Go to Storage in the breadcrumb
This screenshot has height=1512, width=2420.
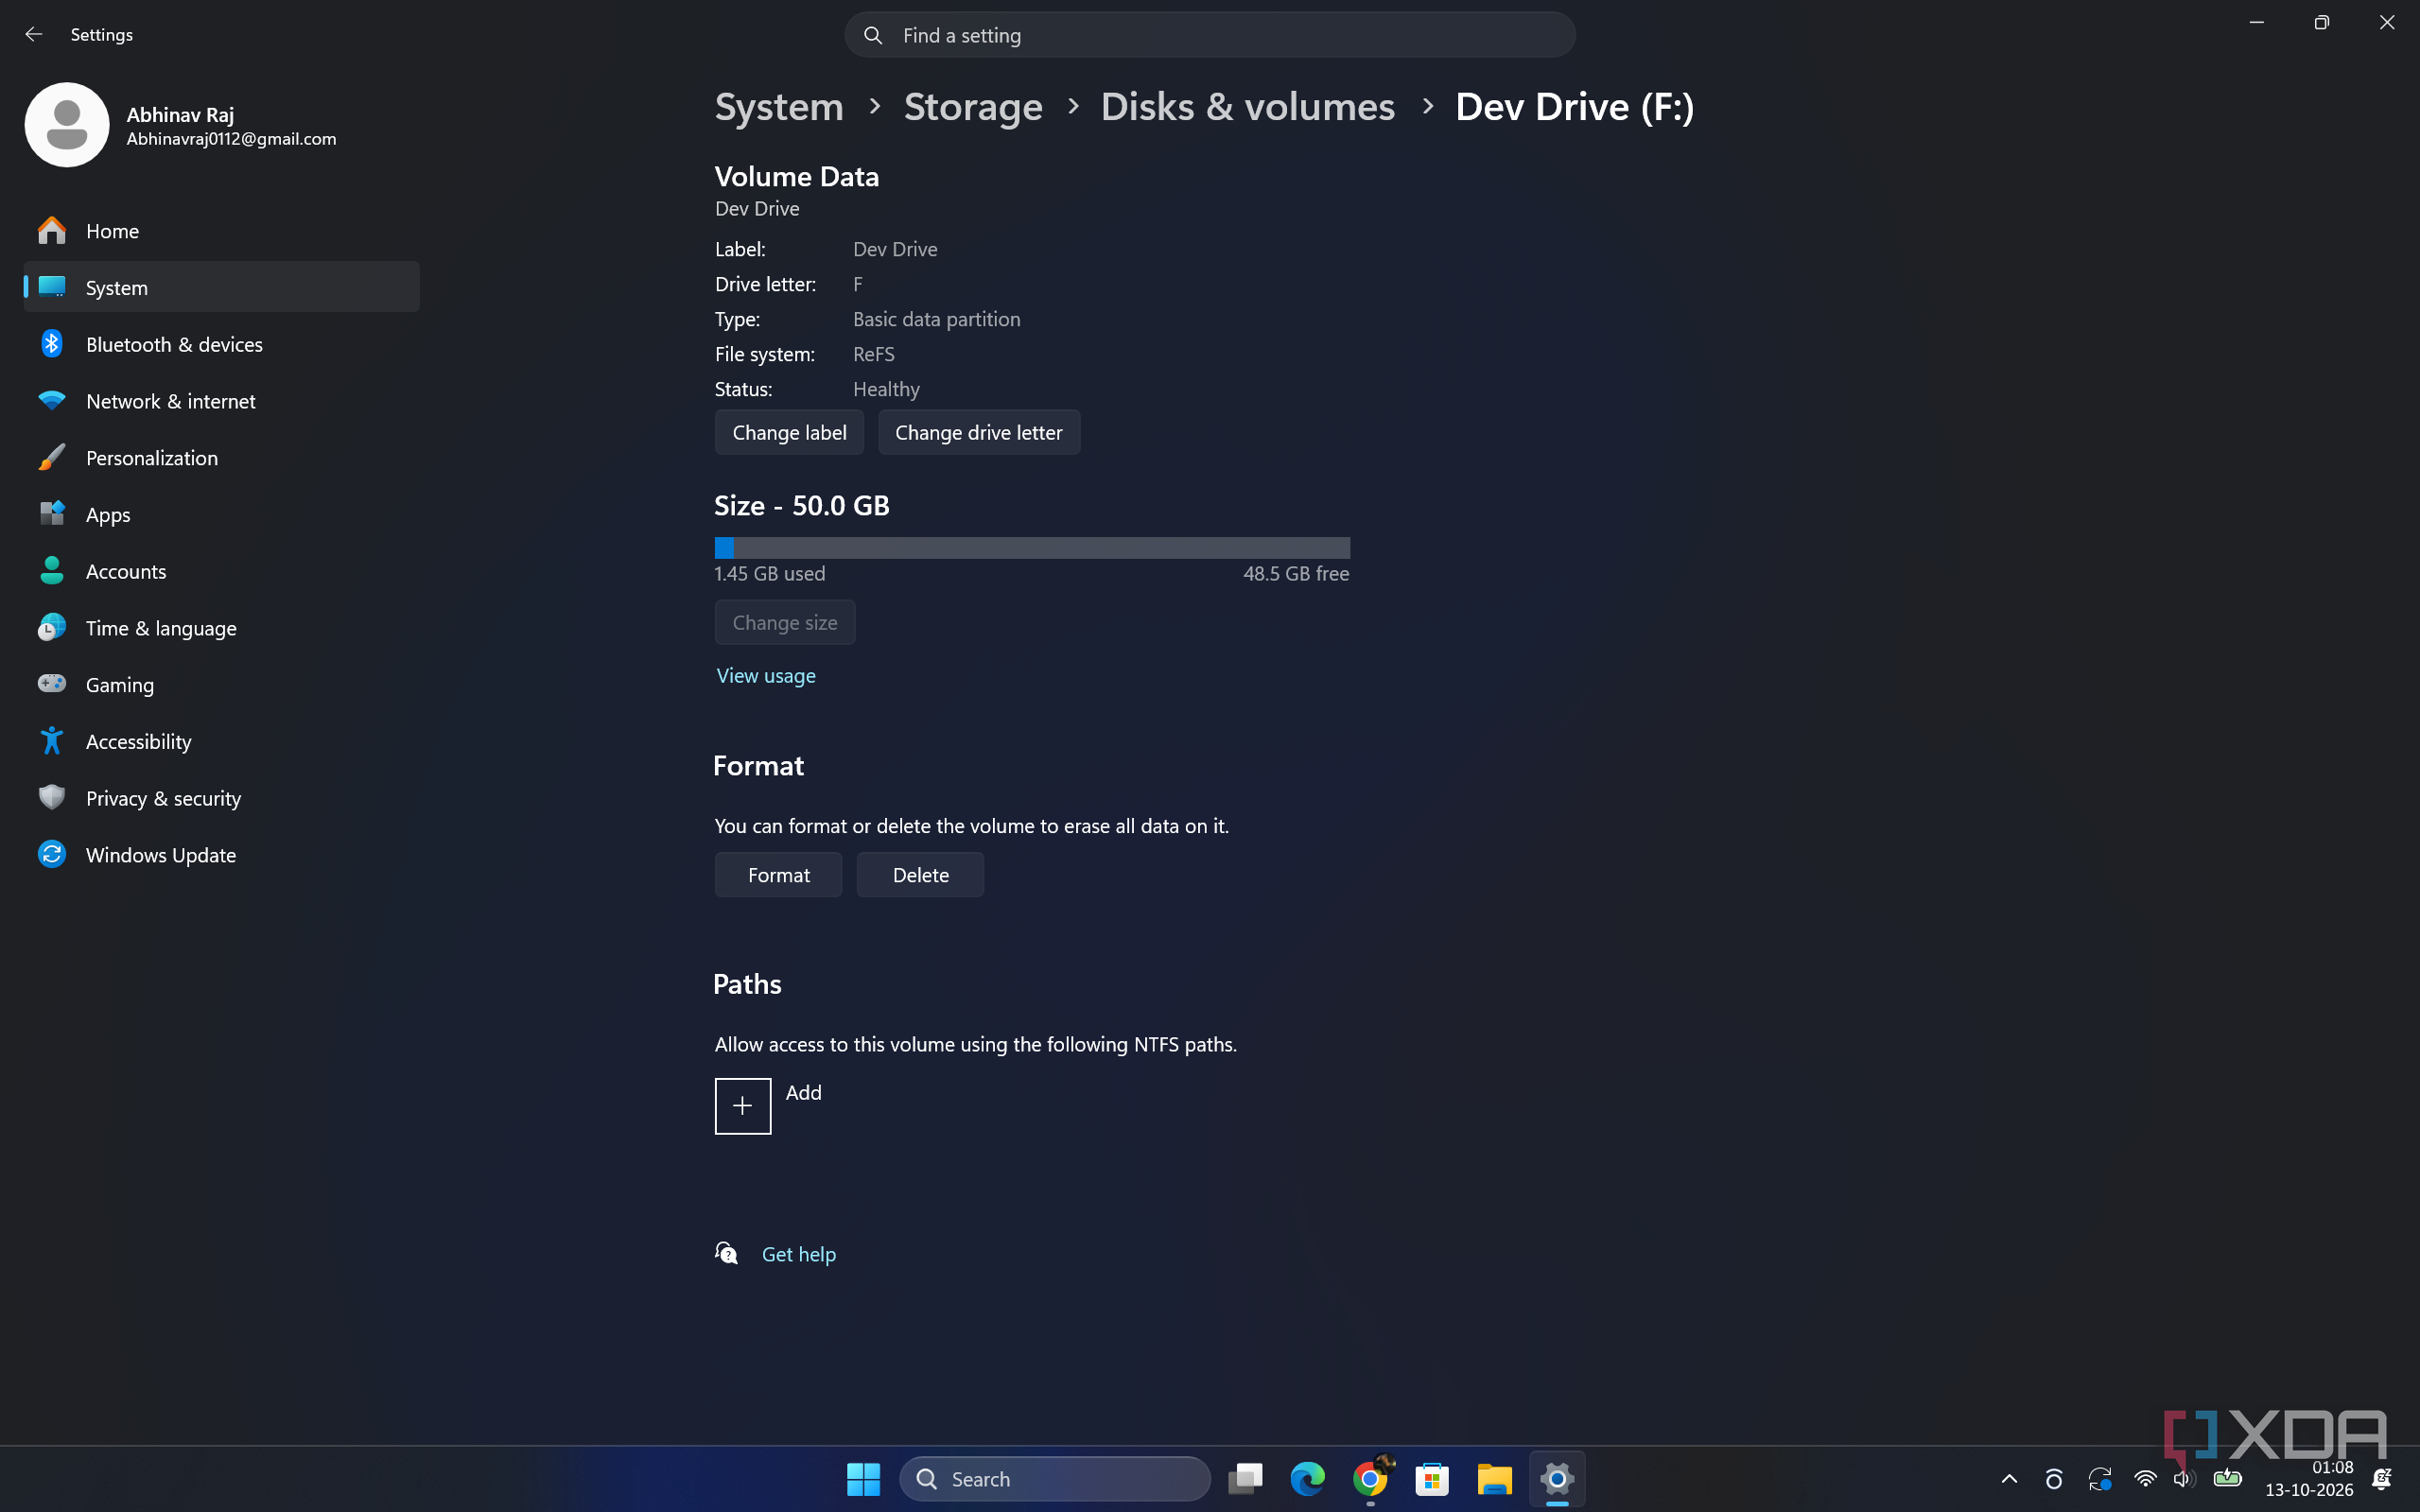(973, 106)
